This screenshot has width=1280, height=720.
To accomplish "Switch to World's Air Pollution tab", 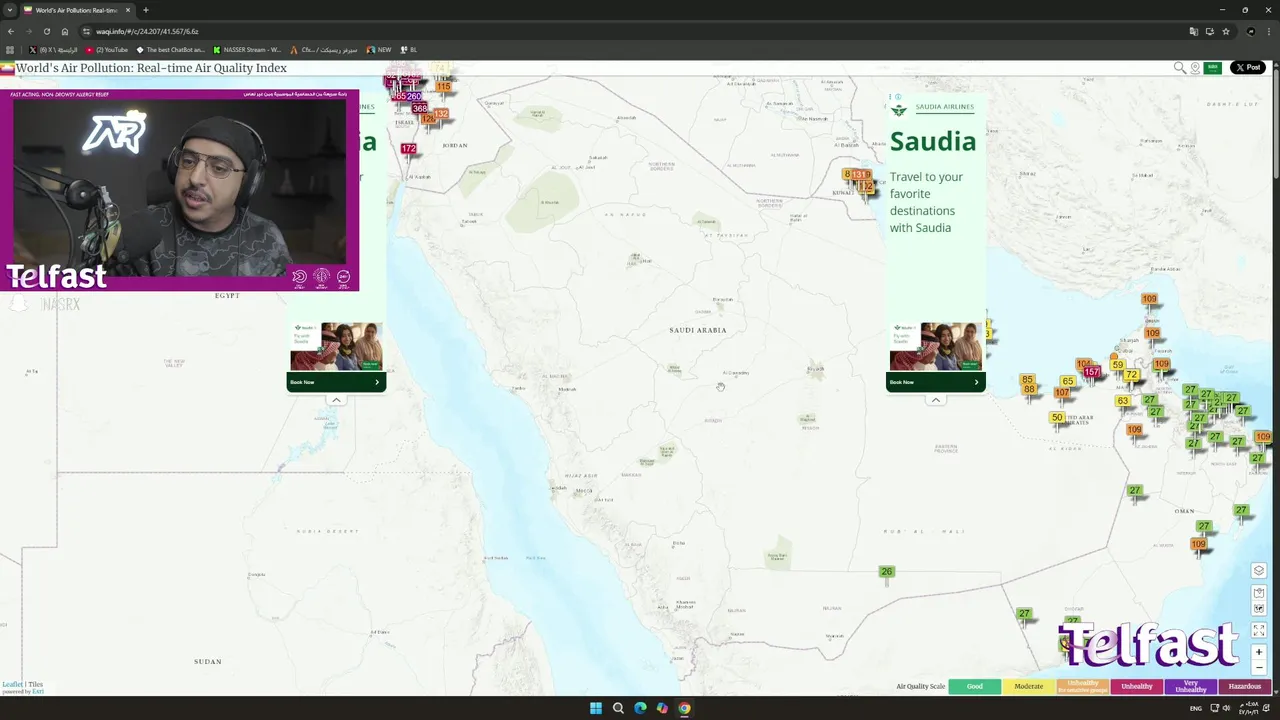I will 78,10.
